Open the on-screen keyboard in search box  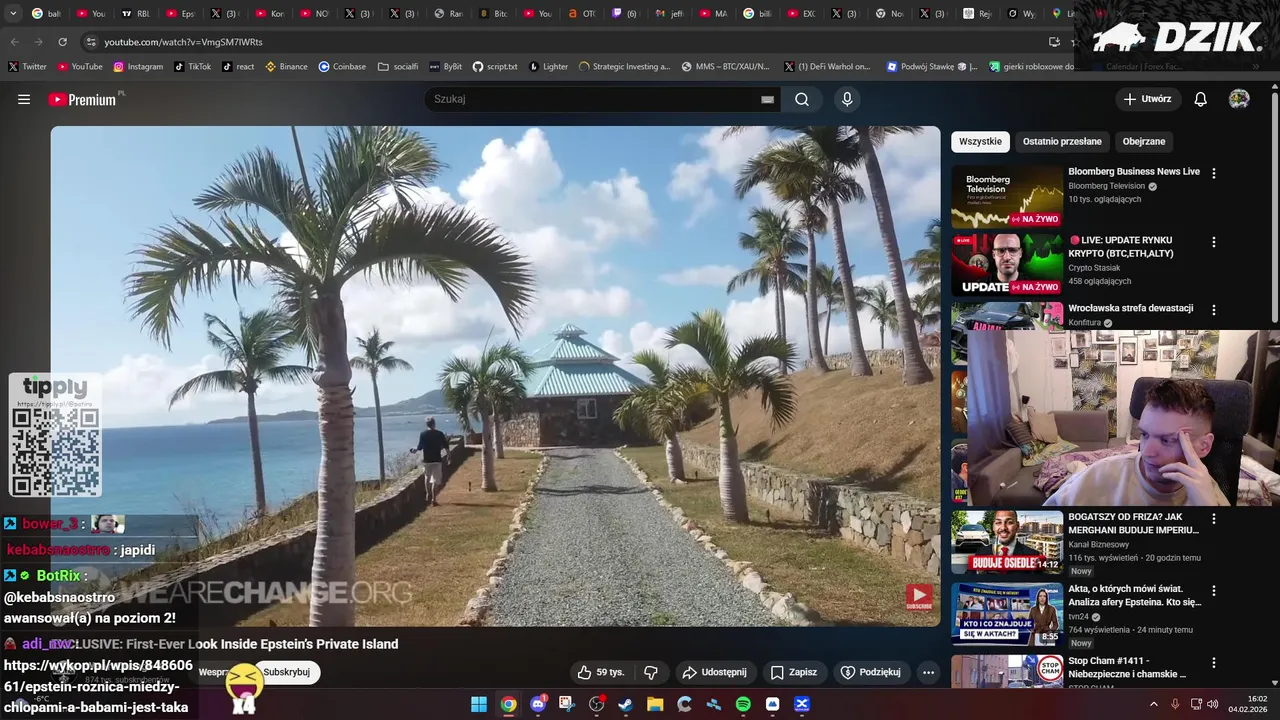pyautogui.click(x=767, y=99)
